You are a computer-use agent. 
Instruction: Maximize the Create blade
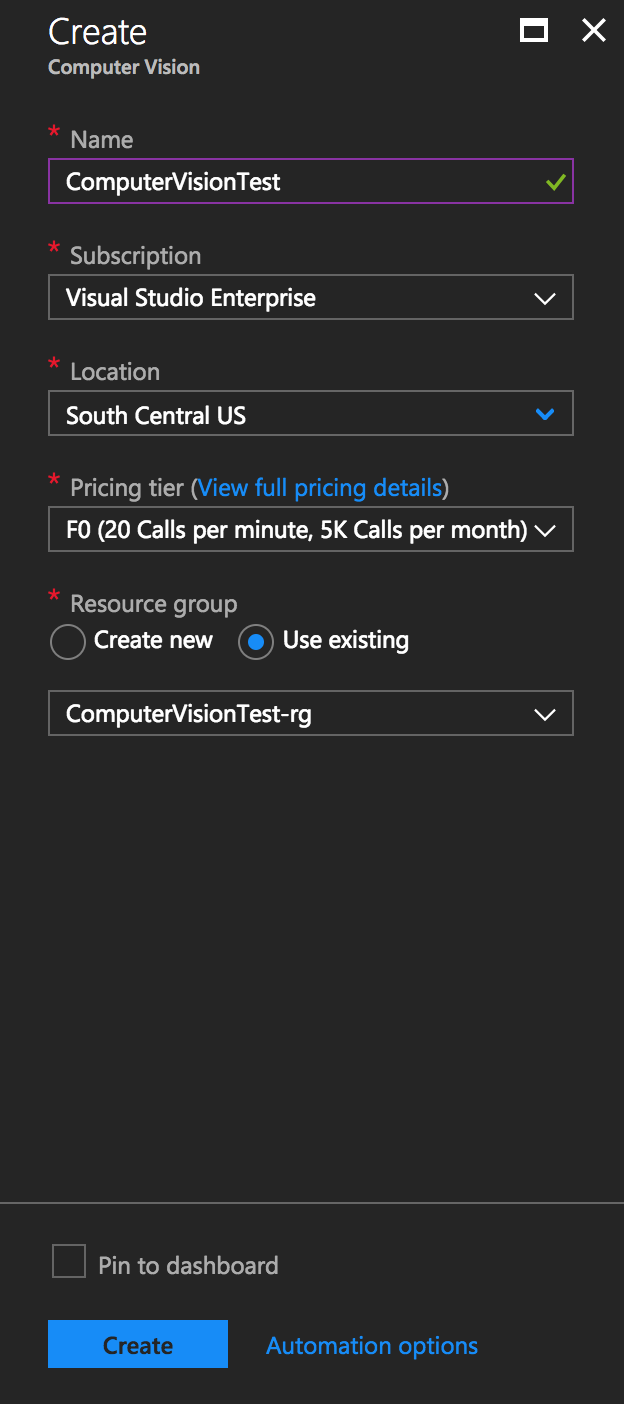[x=534, y=32]
